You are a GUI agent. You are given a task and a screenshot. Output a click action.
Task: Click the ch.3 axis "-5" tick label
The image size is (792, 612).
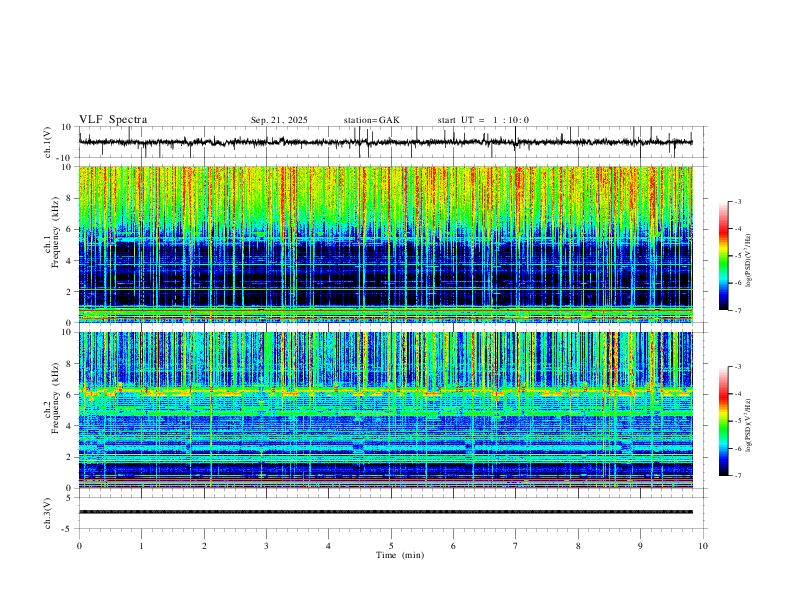click(x=68, y=529)
